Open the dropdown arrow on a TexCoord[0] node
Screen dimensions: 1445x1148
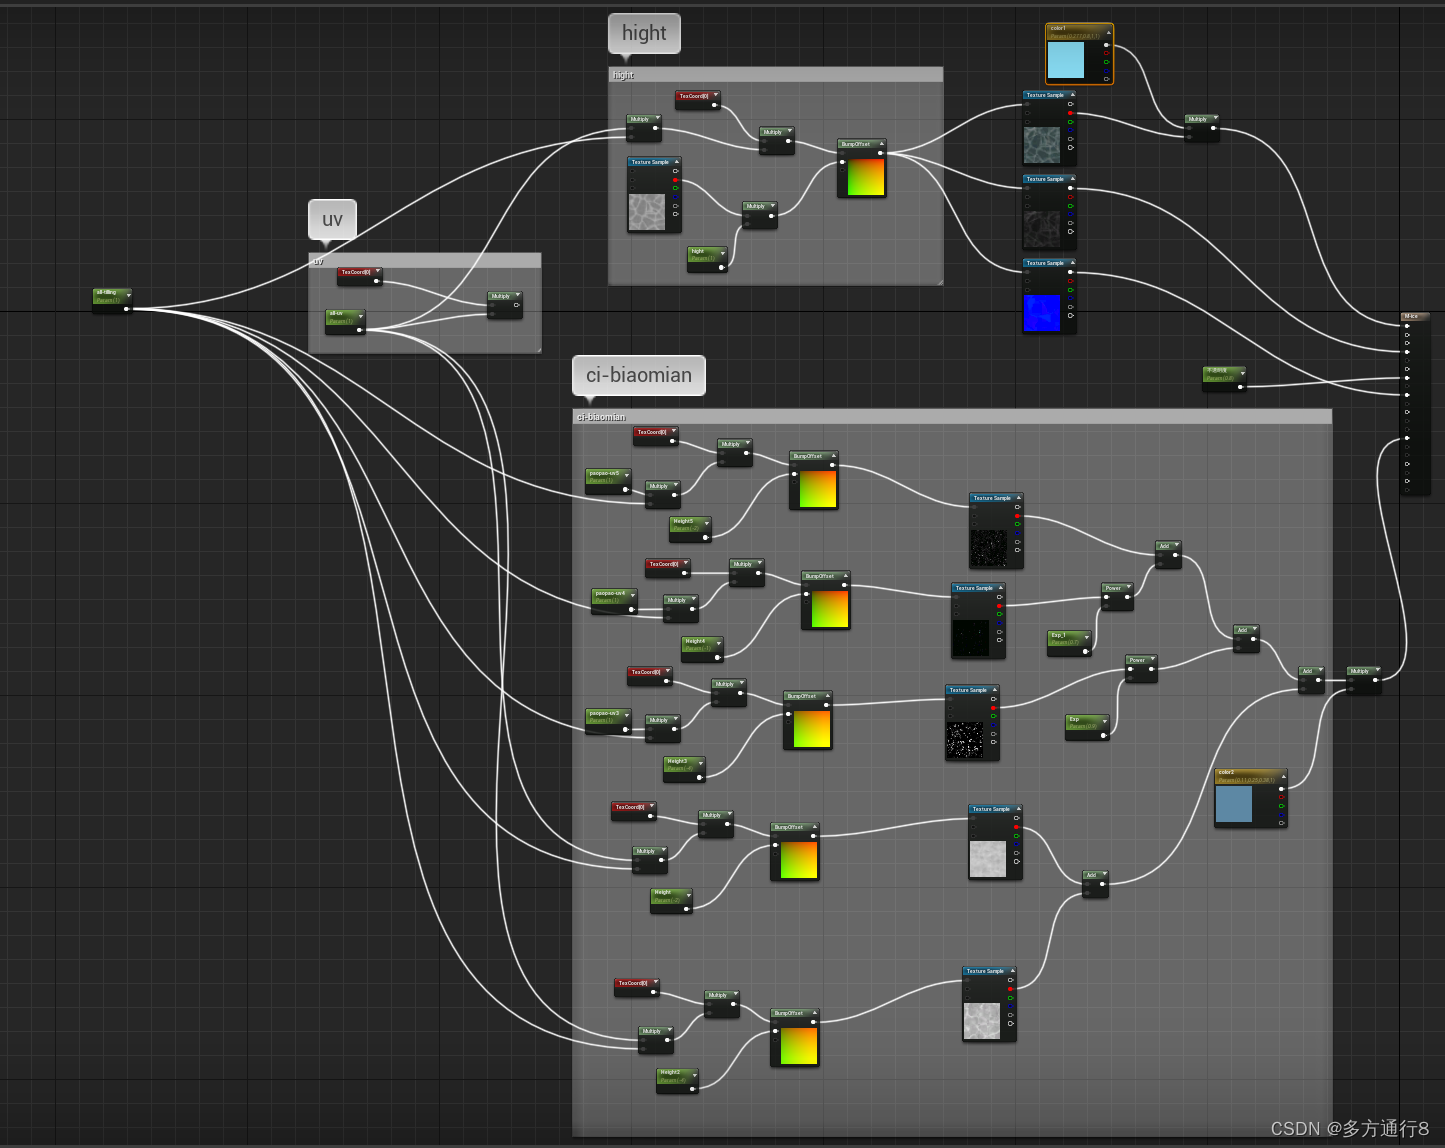[x=377, y=271]
